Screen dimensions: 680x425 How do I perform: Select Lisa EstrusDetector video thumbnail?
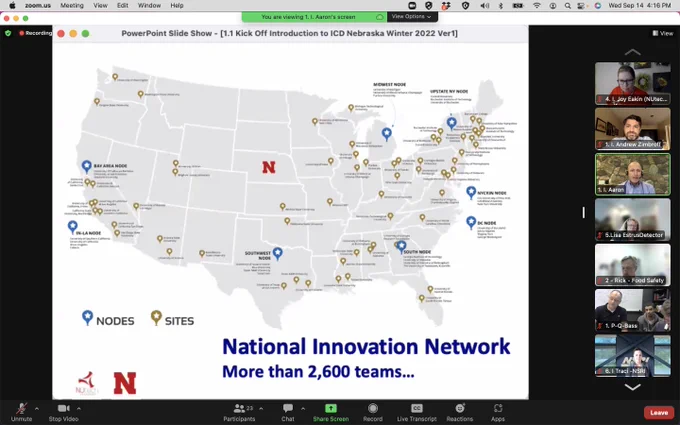[632, 219]
